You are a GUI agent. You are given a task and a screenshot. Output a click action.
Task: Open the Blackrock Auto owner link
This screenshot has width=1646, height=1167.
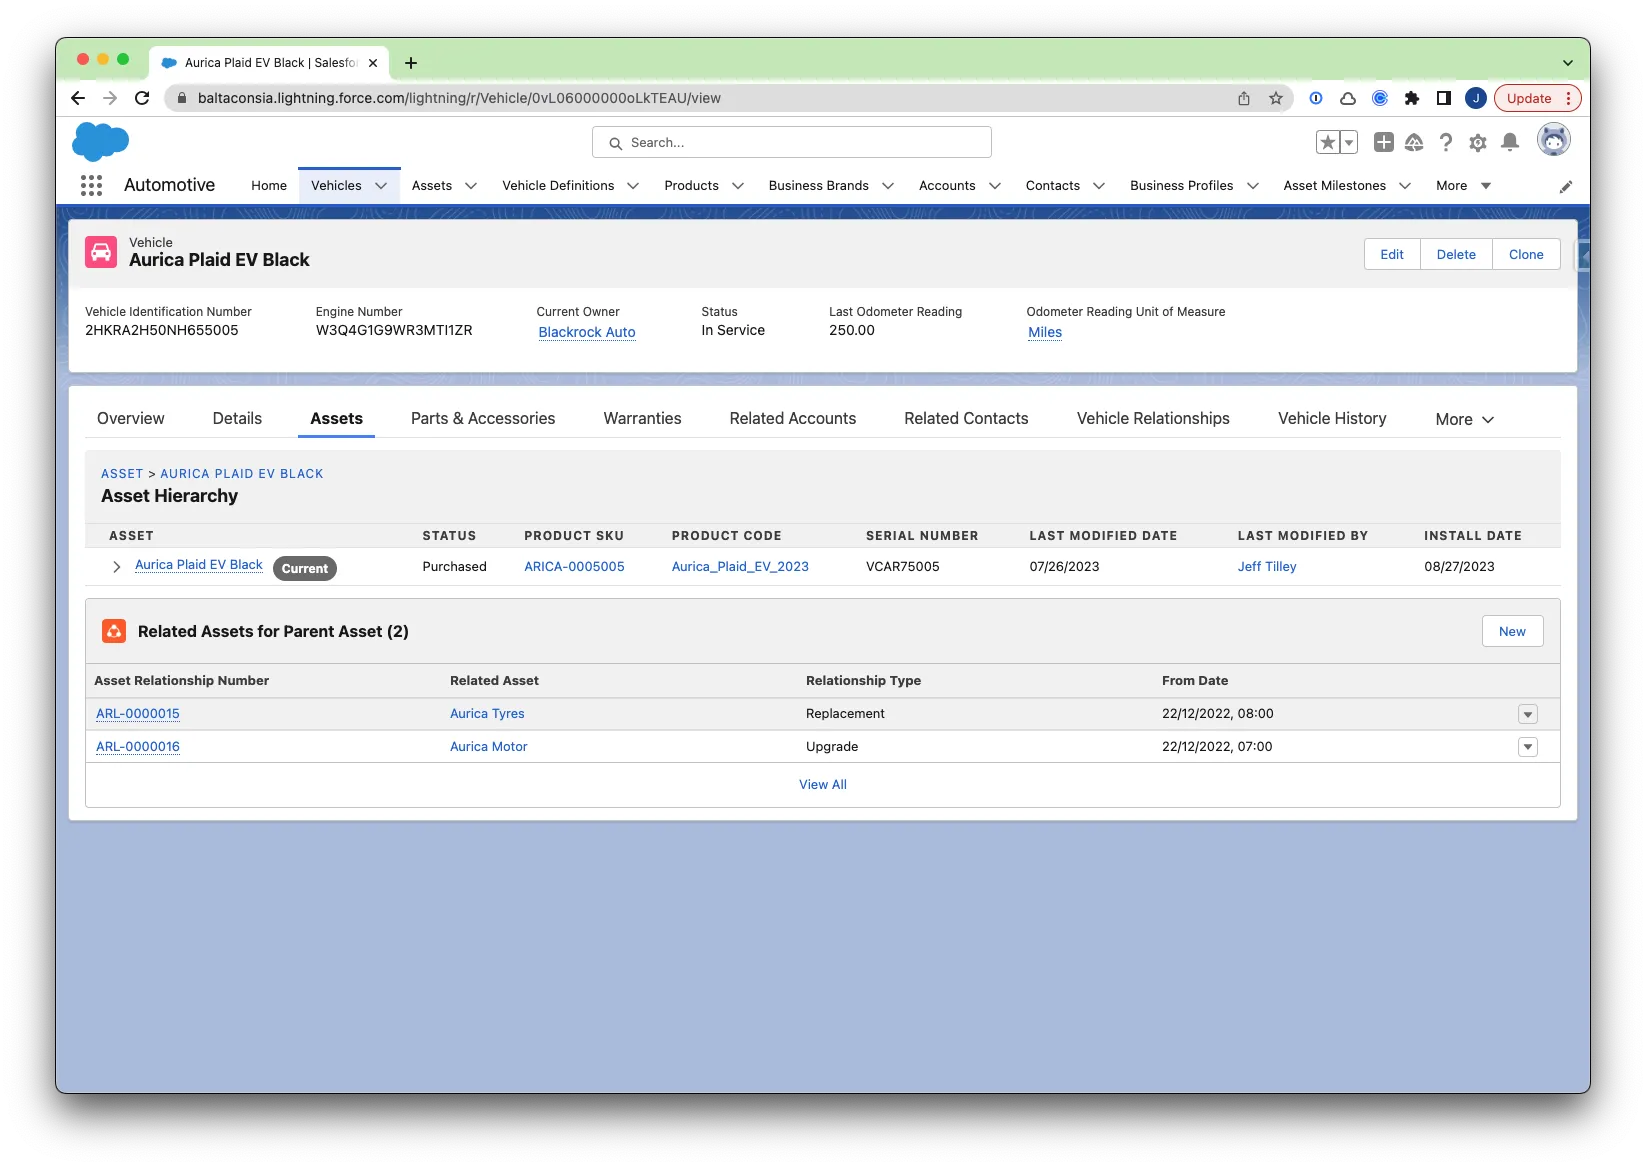coord(587,332)
